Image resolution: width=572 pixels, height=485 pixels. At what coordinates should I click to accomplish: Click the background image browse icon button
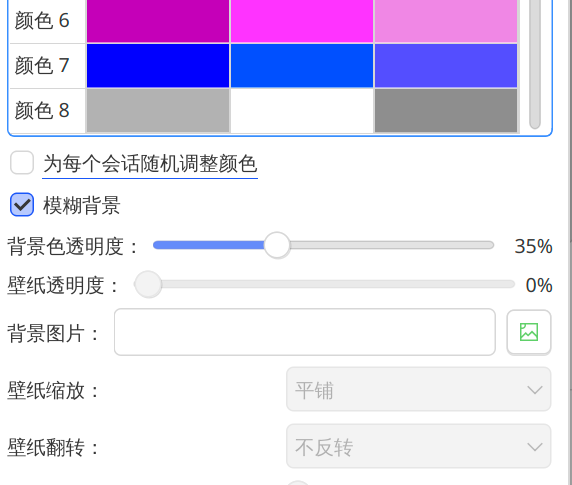point(529,332)
